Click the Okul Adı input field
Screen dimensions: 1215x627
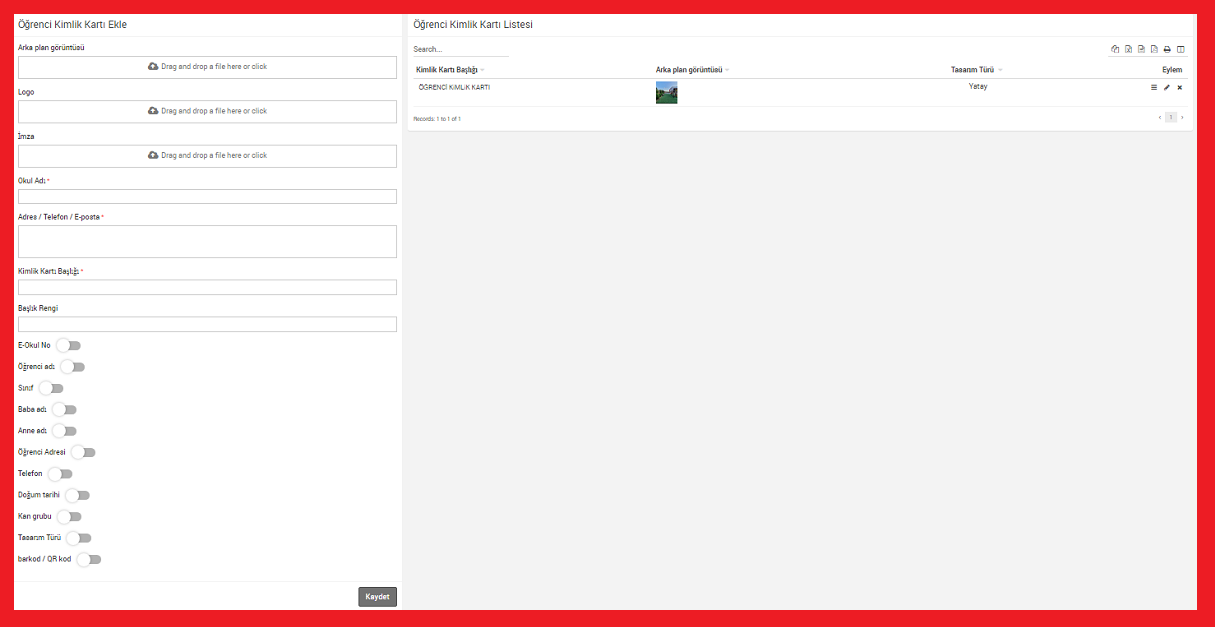coord(207,197)
